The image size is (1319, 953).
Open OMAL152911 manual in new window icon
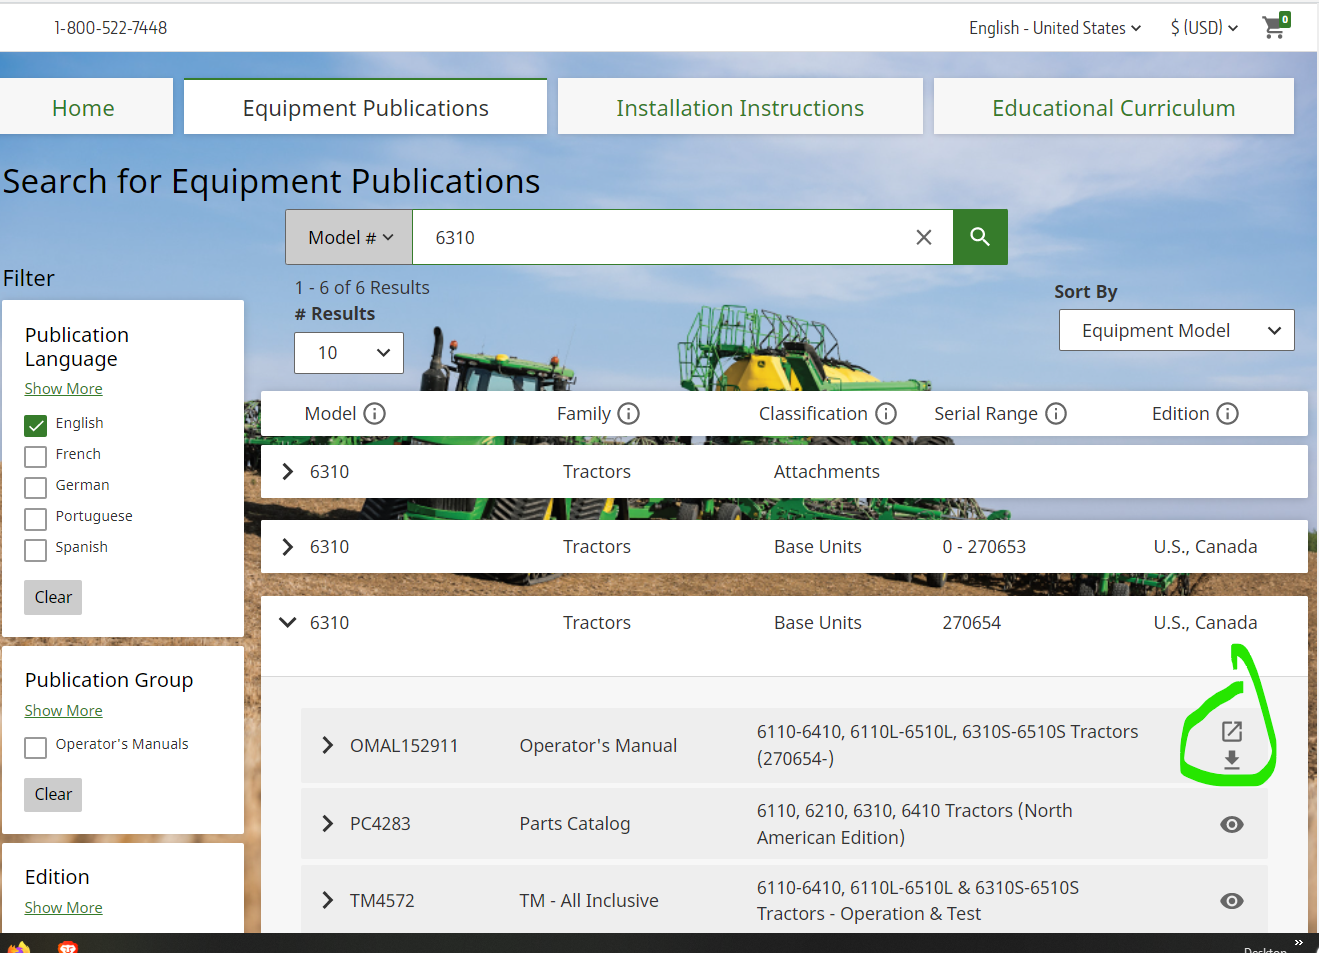(1231, 731)
